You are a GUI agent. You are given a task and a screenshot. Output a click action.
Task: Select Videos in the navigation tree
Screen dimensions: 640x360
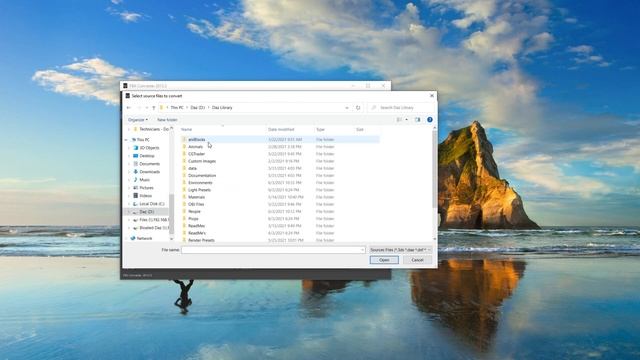click(145, 196)
